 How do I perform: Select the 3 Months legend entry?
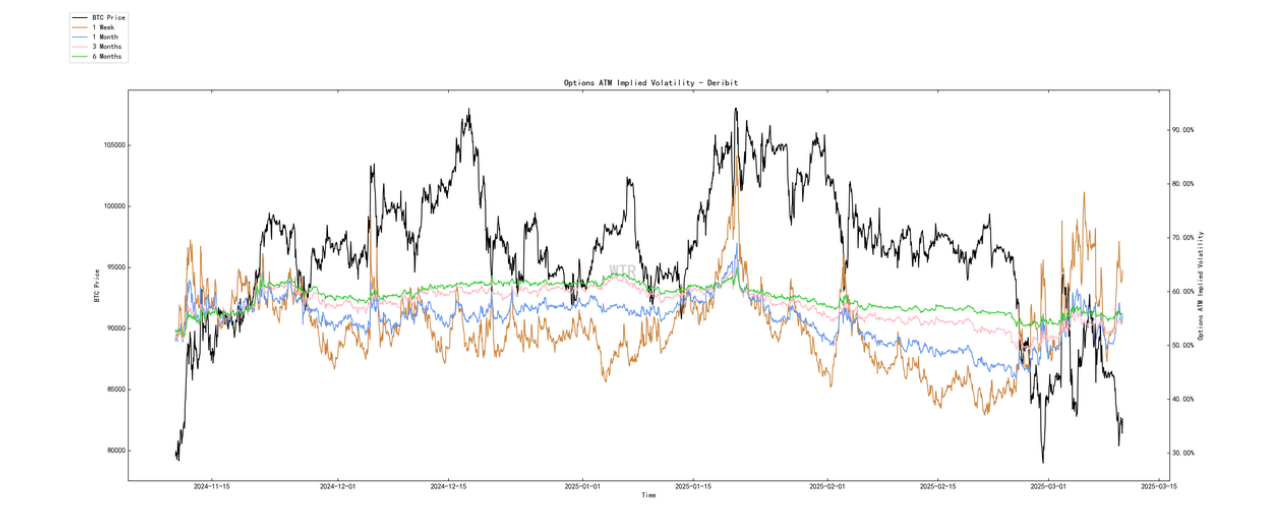[97, 47]
